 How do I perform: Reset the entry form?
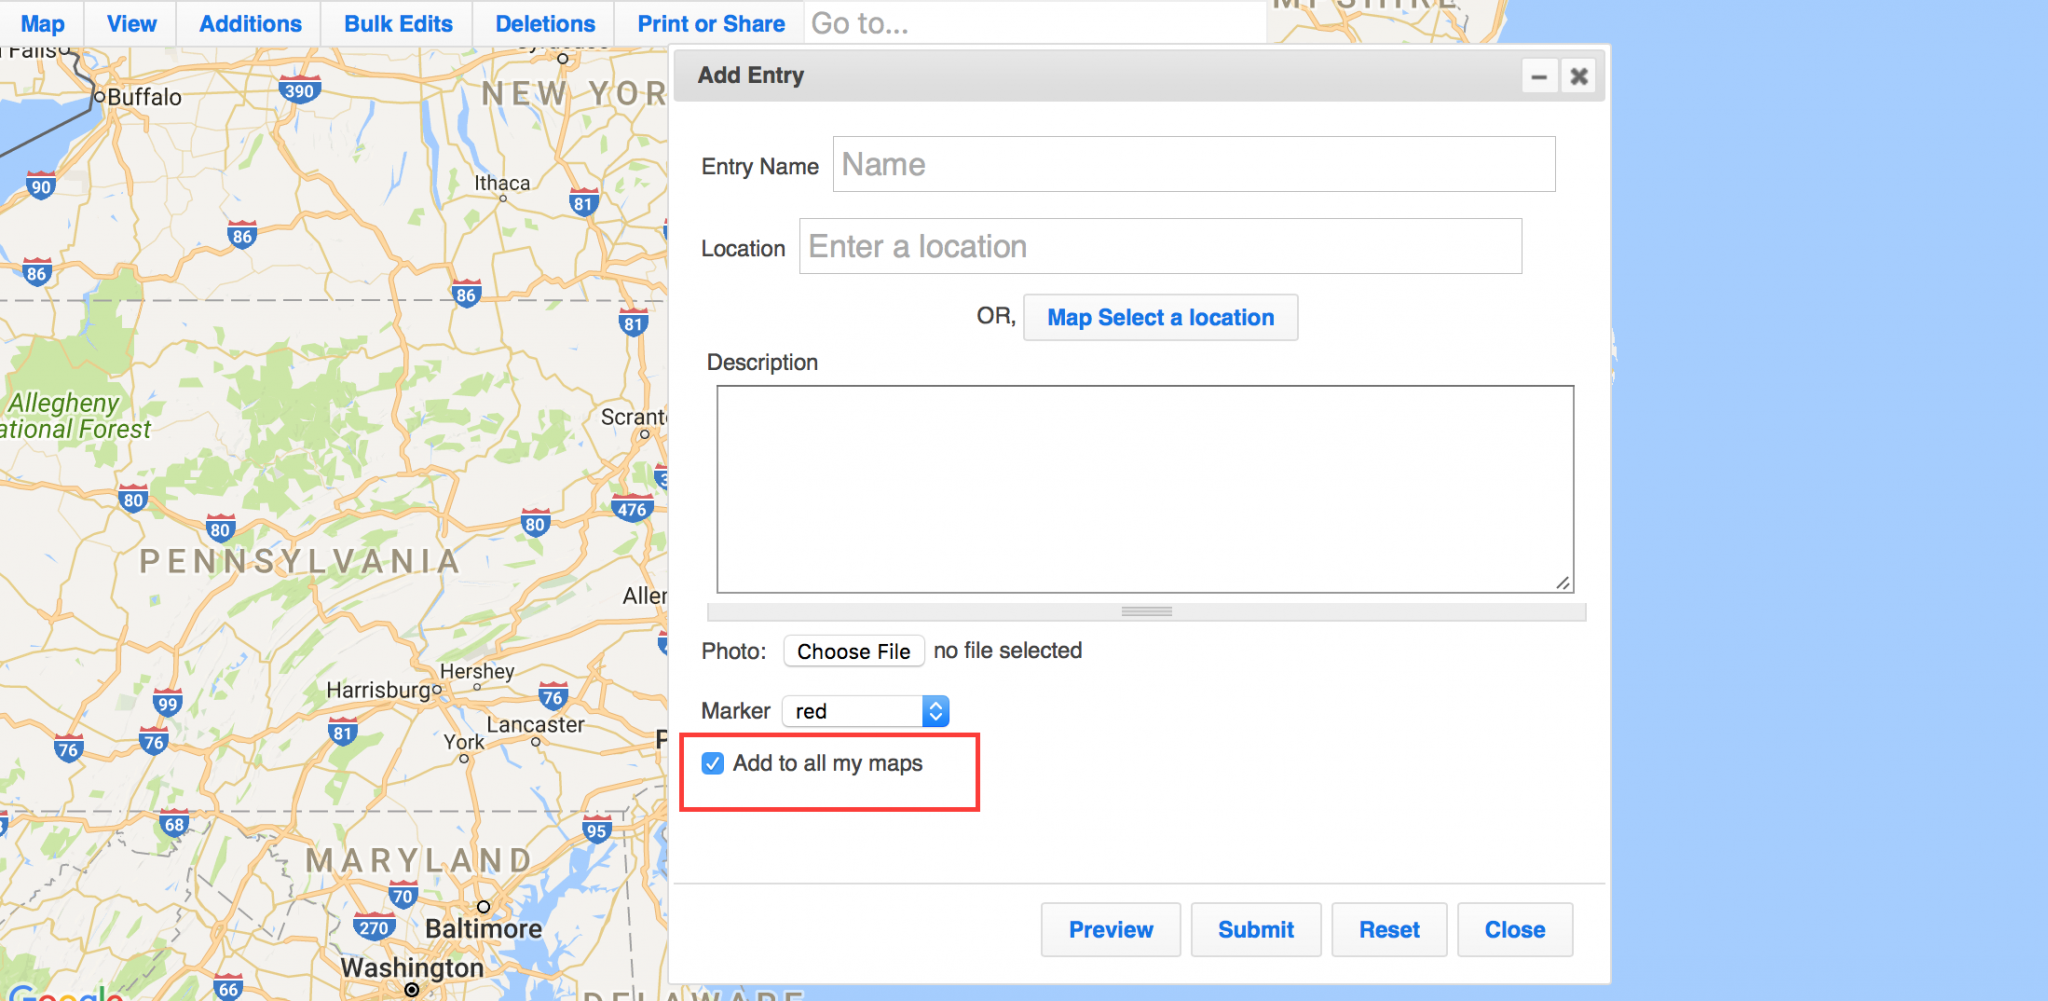1389,930
